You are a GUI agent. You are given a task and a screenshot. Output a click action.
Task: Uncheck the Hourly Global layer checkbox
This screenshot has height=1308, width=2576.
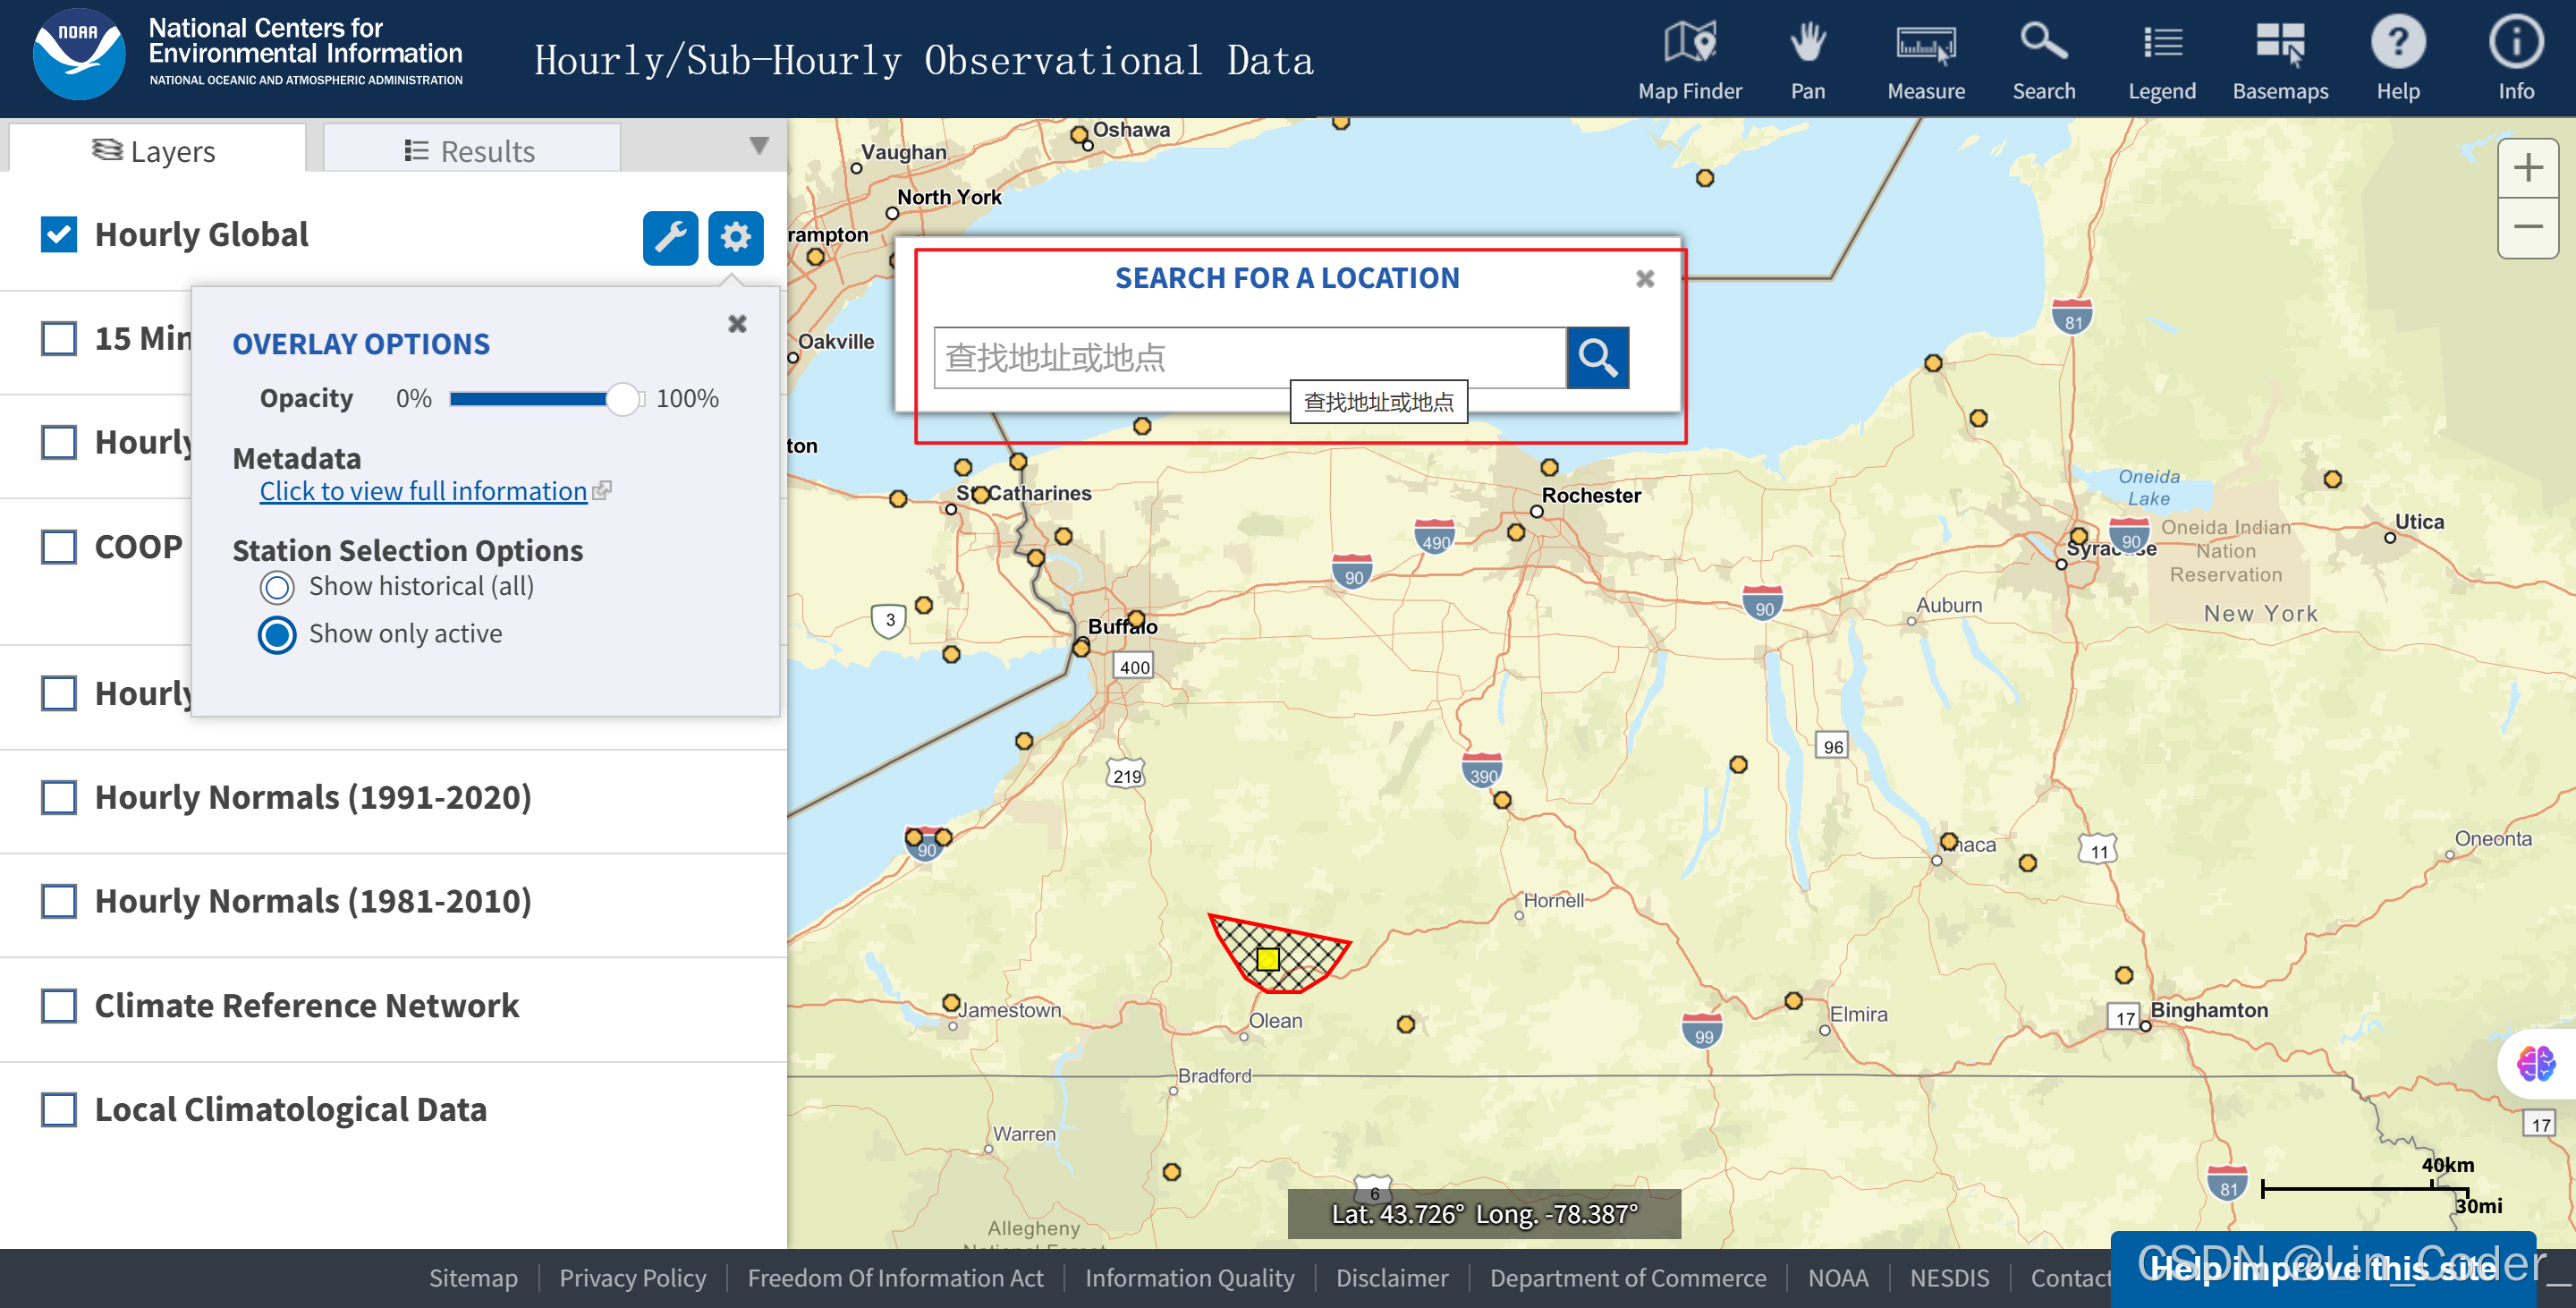59,234
